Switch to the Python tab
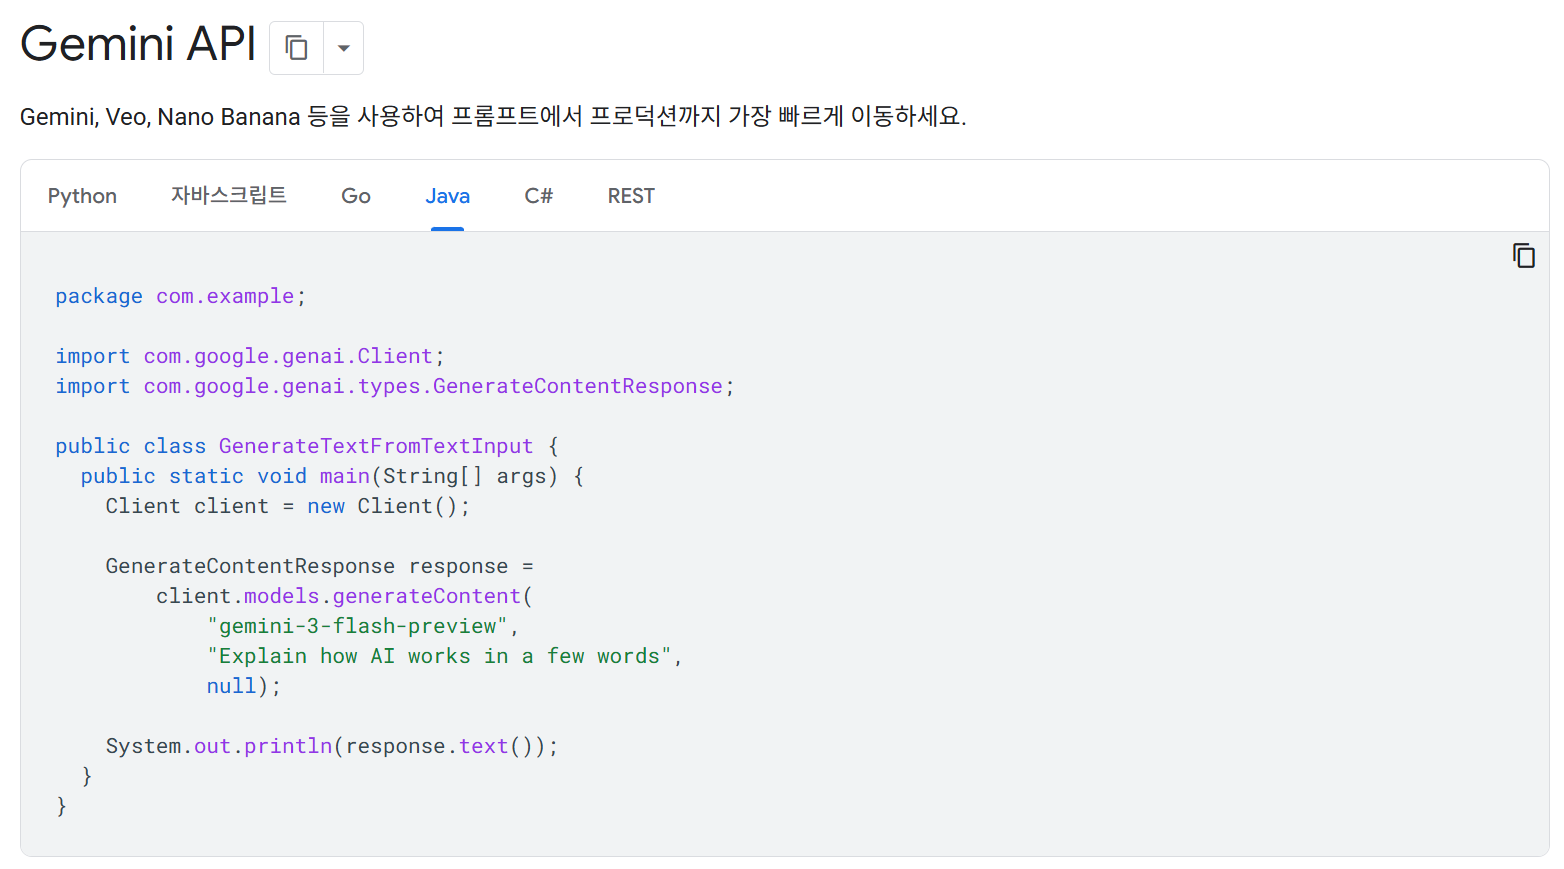The height and width of the screenshot is (869, 1564). click(82, 196)
